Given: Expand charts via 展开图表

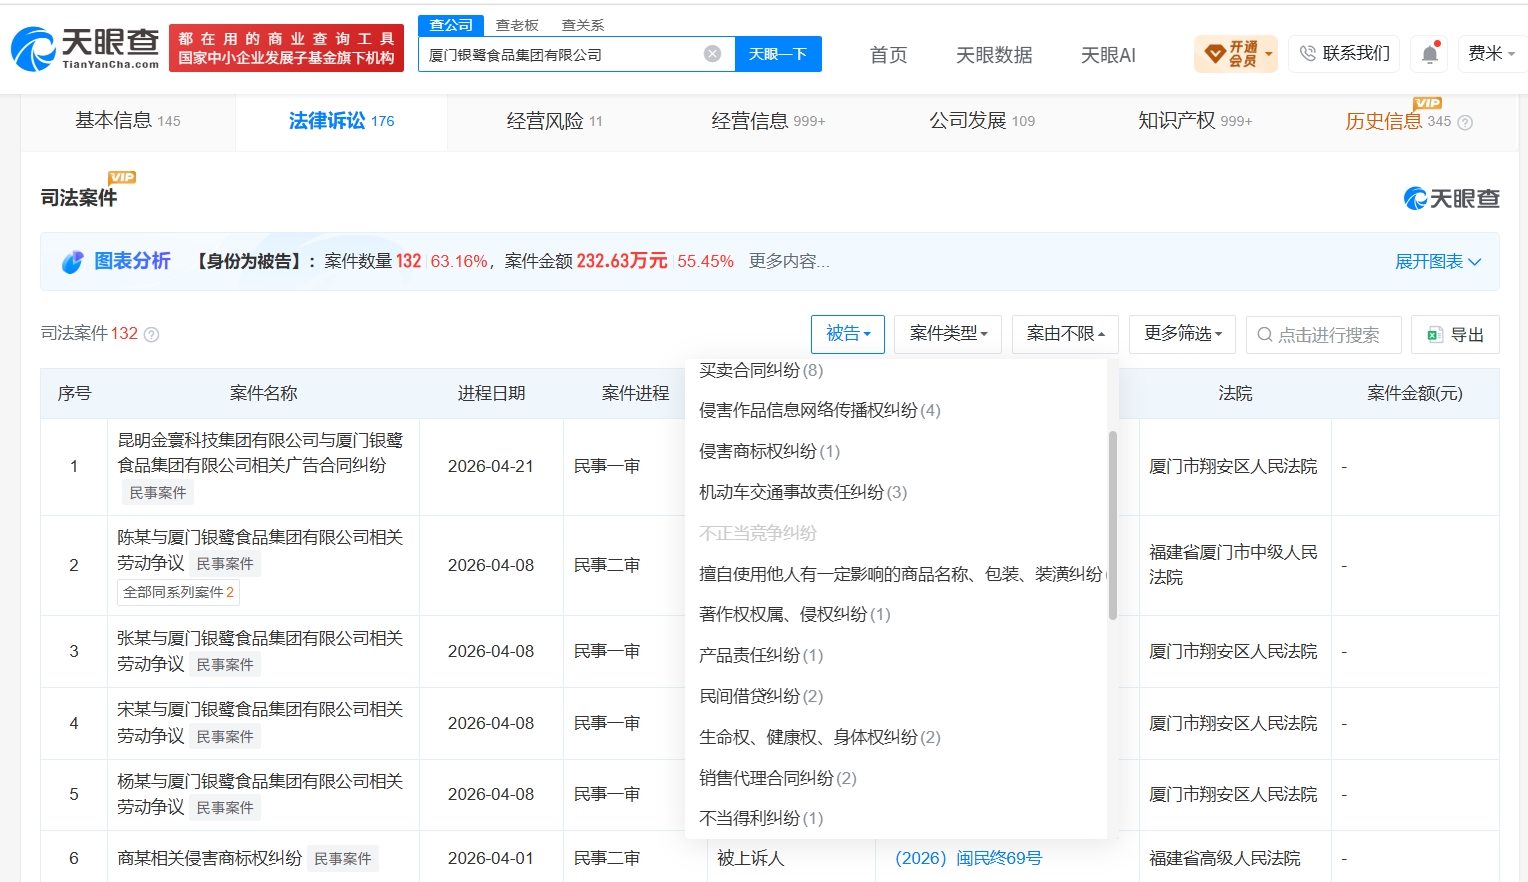Looking at the screenshot, I should pyautogui.click(x=1438, y=262).
